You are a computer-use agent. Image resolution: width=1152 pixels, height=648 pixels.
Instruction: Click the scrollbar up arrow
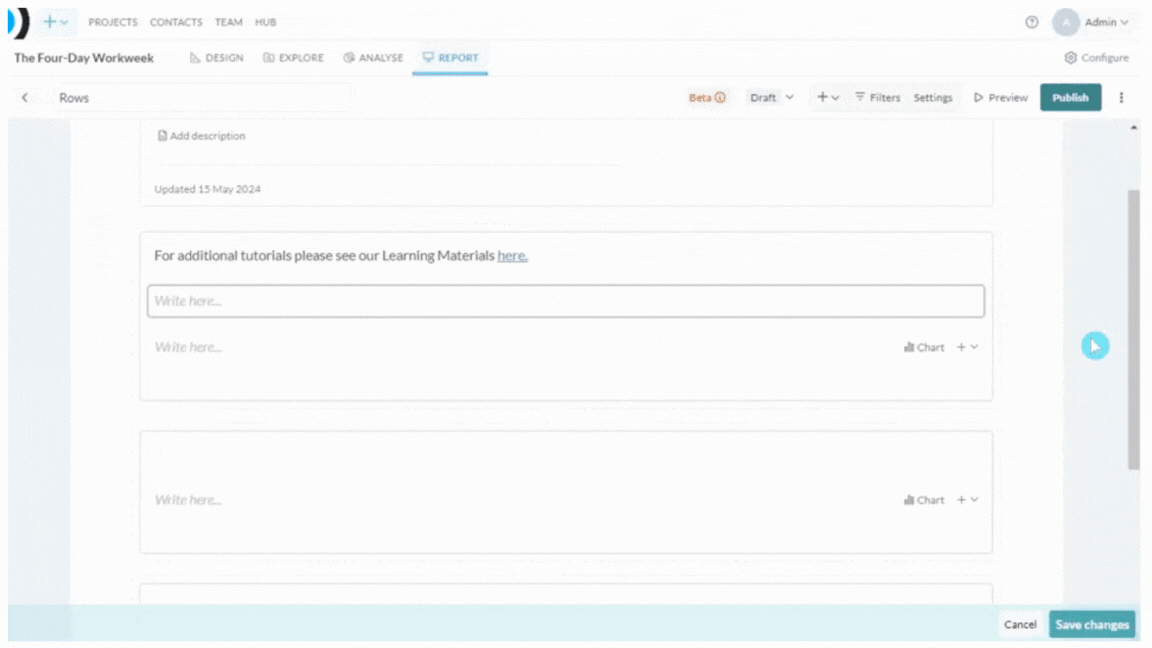1134,128
